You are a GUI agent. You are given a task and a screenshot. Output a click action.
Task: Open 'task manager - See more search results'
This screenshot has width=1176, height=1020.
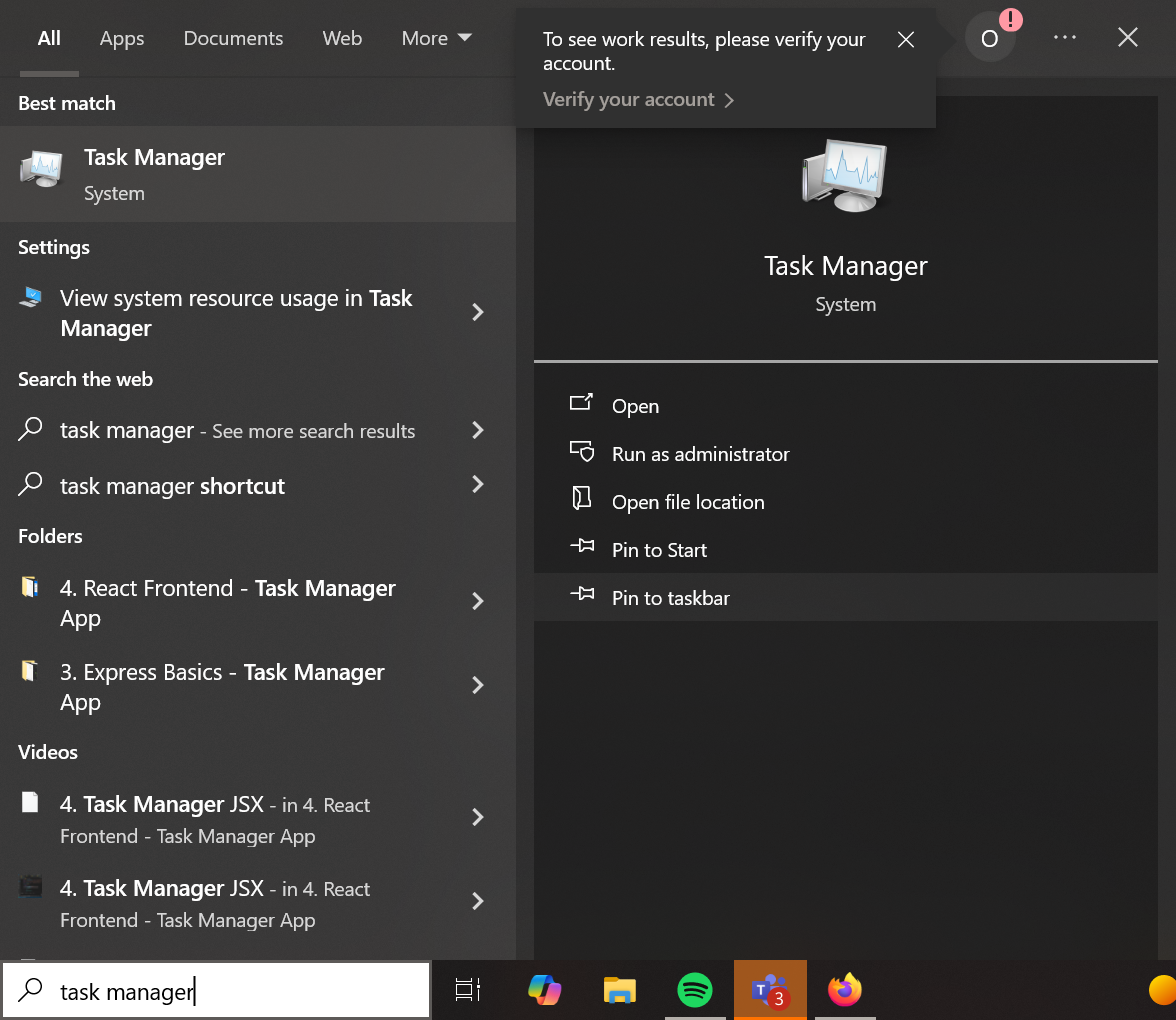click(x=257, y=430)
